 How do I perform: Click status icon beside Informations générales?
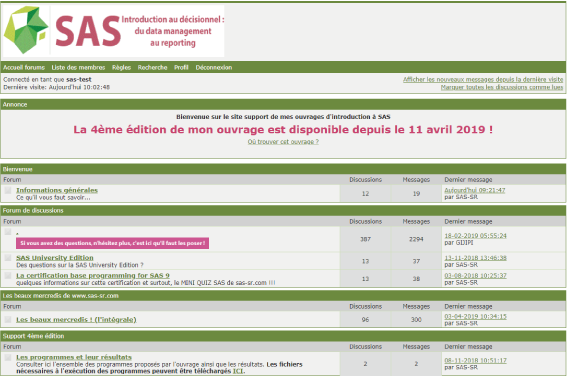coord(8,190)
